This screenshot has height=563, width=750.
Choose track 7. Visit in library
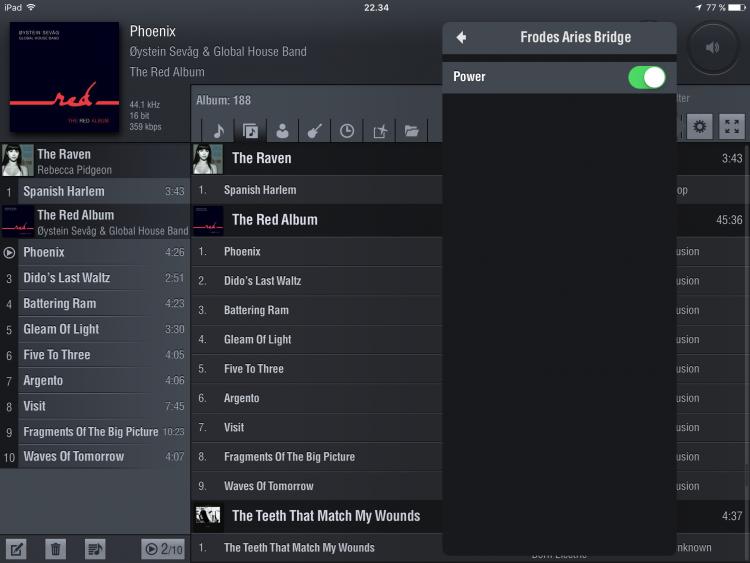317,428
